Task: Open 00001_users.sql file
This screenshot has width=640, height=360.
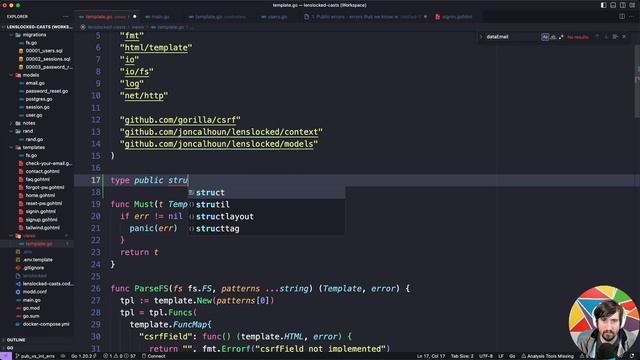Action: click(44, 51)
